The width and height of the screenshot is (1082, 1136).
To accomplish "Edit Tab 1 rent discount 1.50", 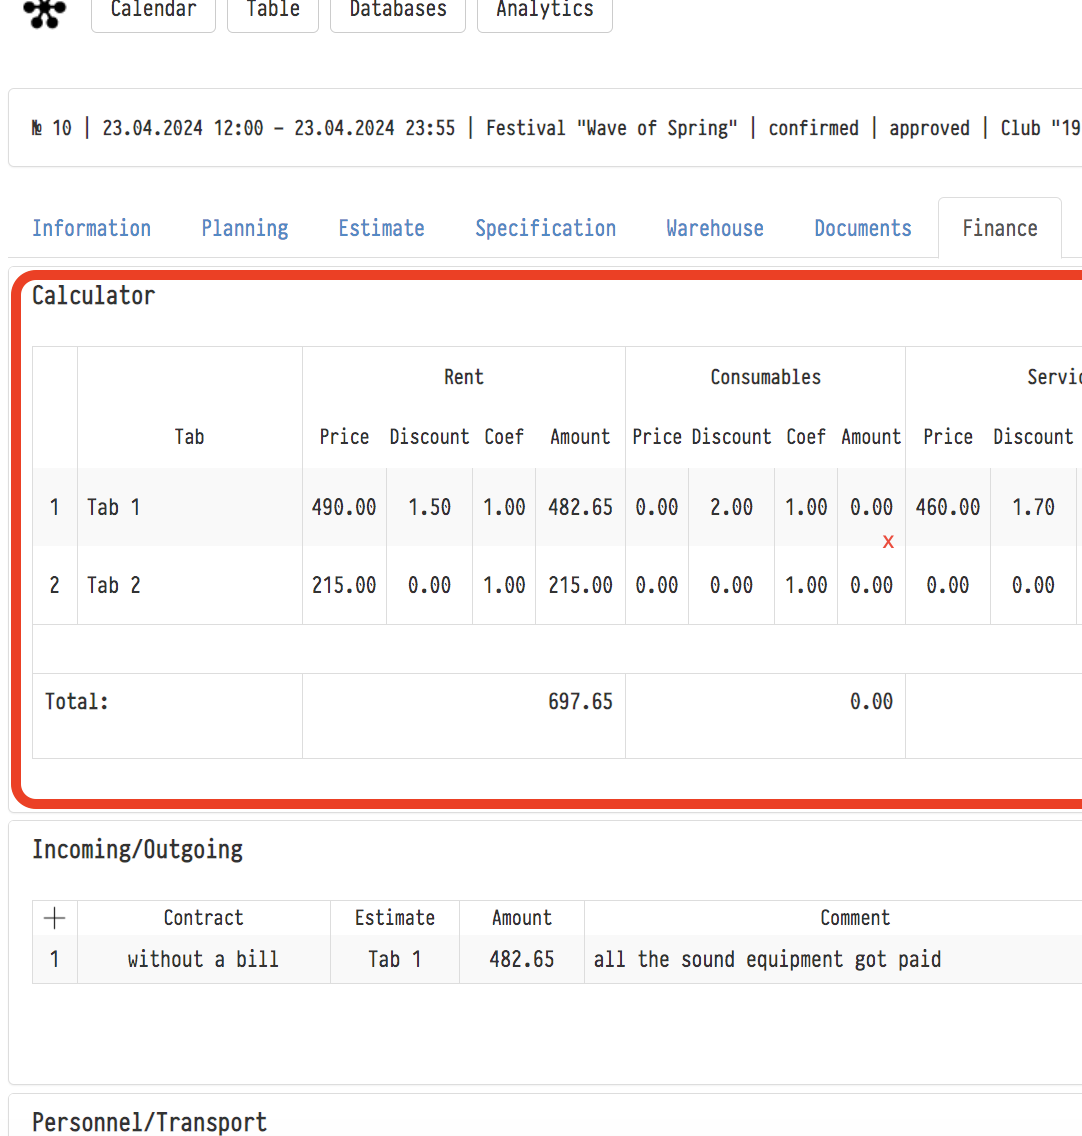I will coord(429,507).
